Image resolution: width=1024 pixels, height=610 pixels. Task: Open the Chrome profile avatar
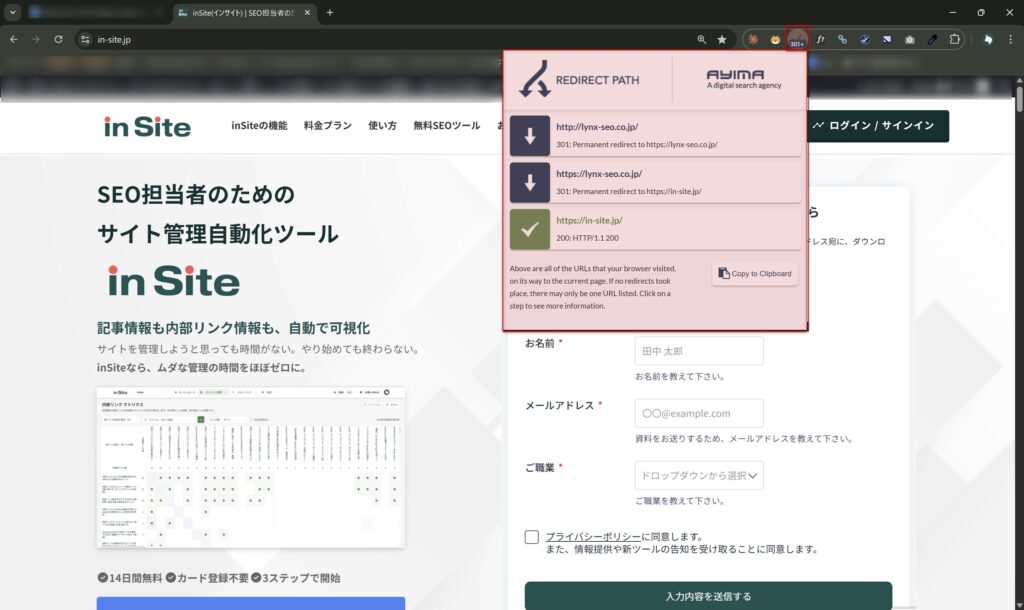pos(988,39)
